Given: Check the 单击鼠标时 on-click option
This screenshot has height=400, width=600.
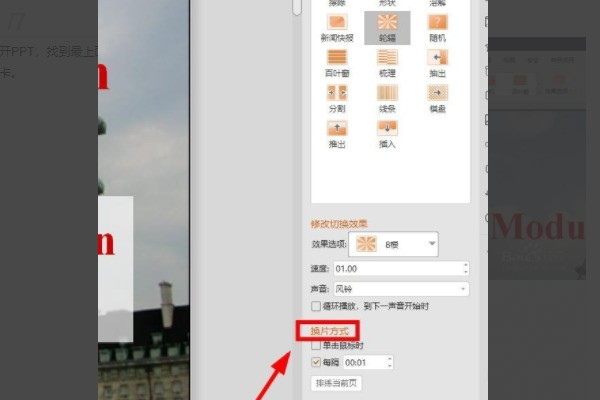Looking at the screenshot, I should [317, 345].
